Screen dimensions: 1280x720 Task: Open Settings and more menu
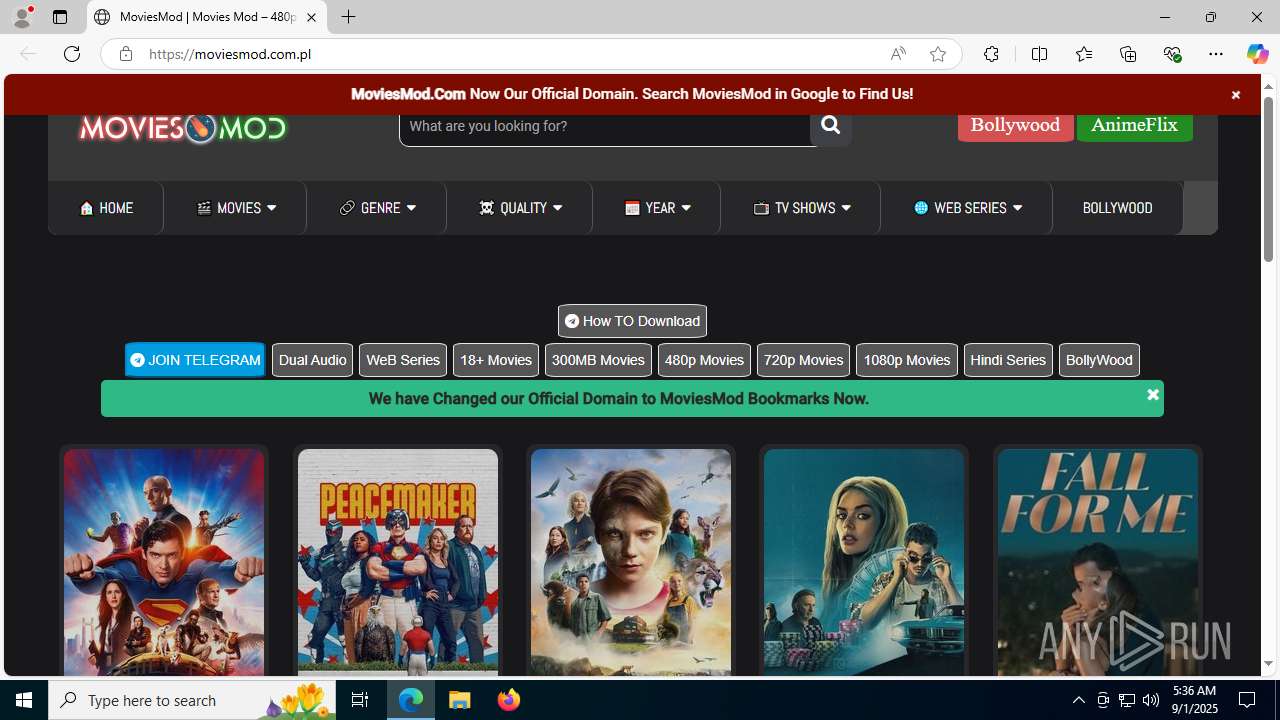coord(1216,54)
